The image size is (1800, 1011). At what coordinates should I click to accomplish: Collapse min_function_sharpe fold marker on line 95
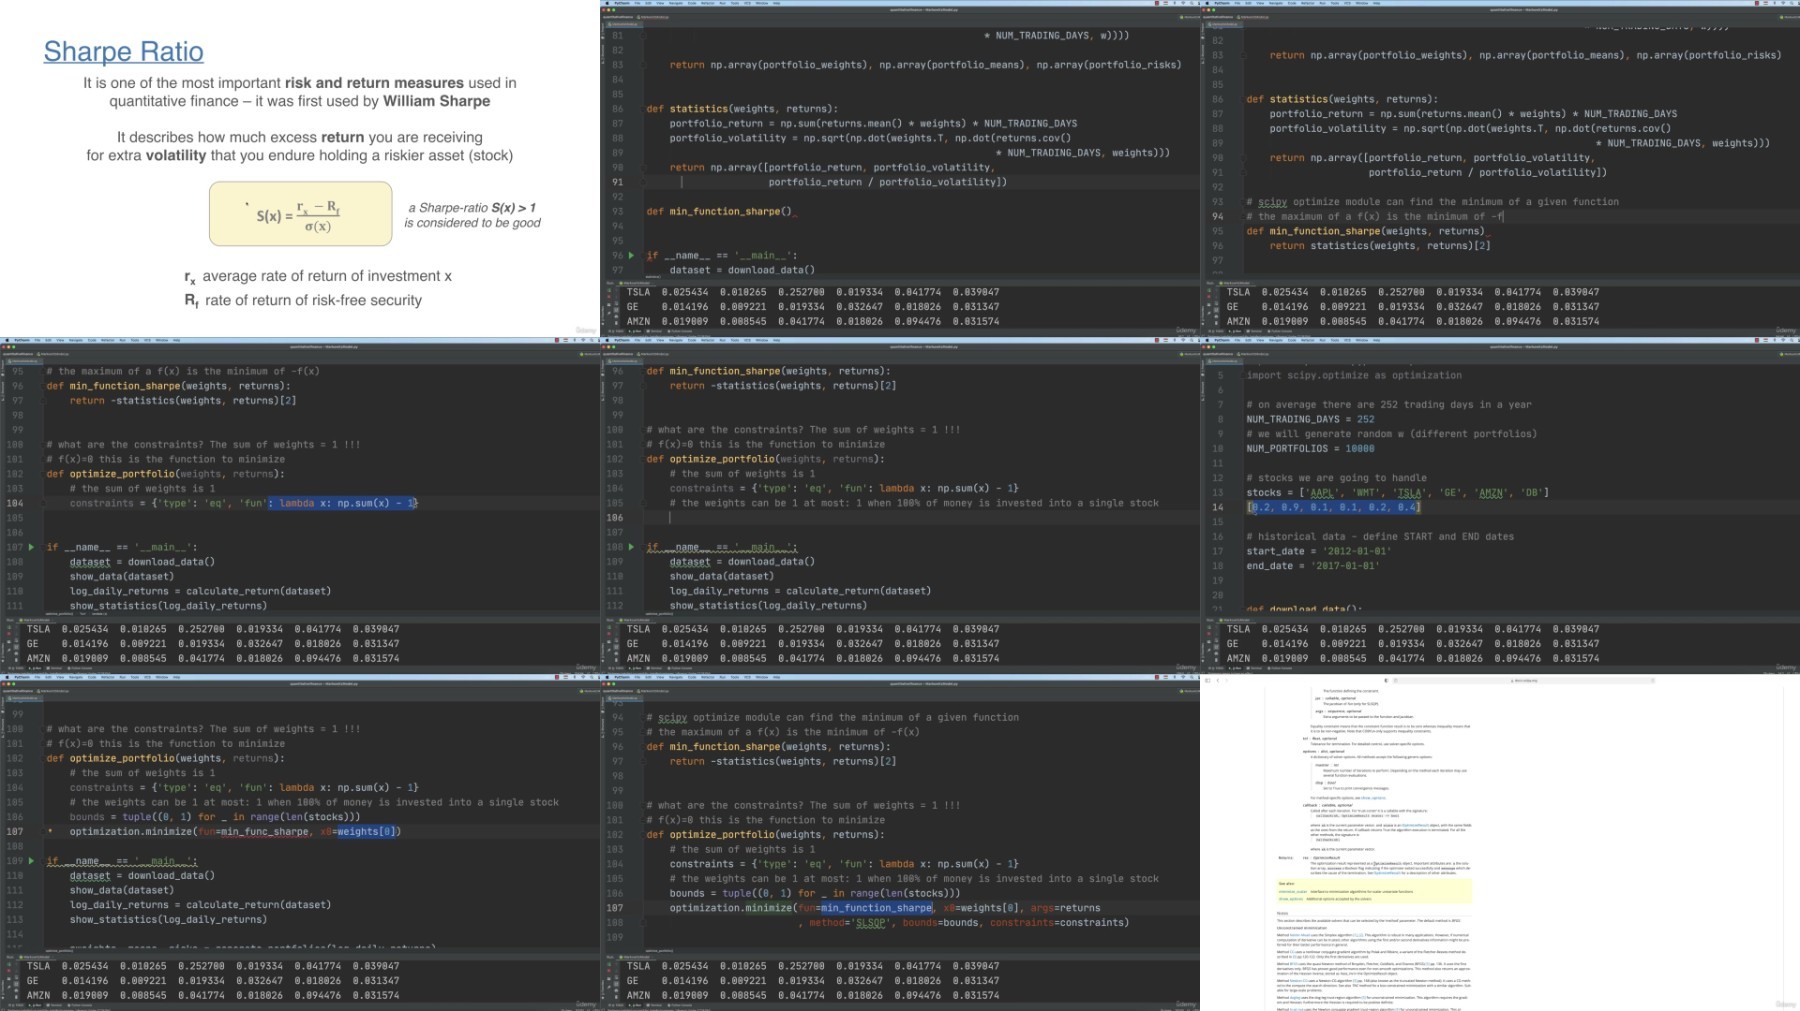[1242, 231]
